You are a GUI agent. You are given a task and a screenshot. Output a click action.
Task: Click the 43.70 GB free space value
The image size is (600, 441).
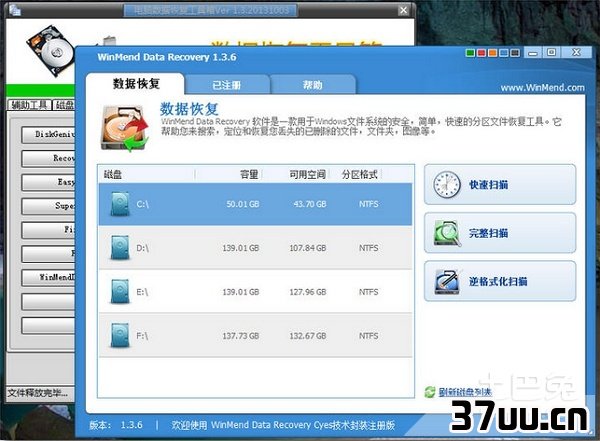click(310, 204)
